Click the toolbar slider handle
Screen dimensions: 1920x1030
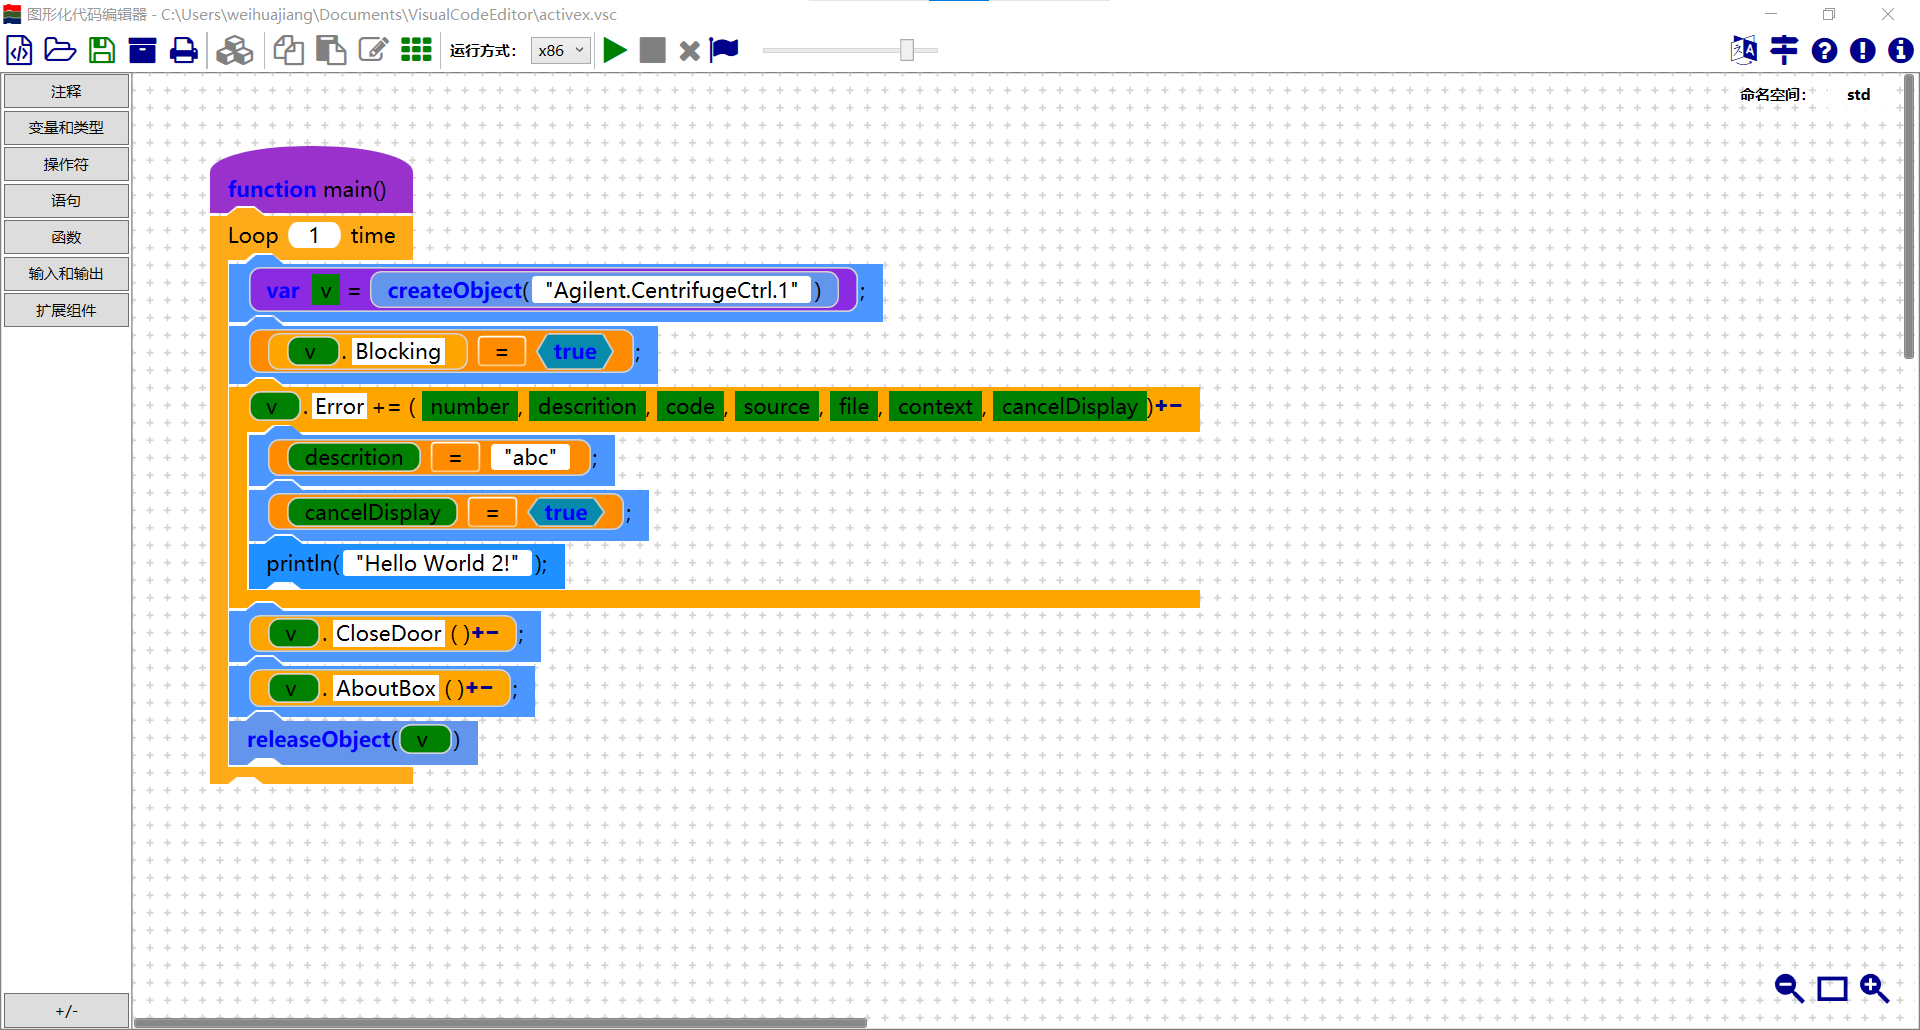click(907, 50)
